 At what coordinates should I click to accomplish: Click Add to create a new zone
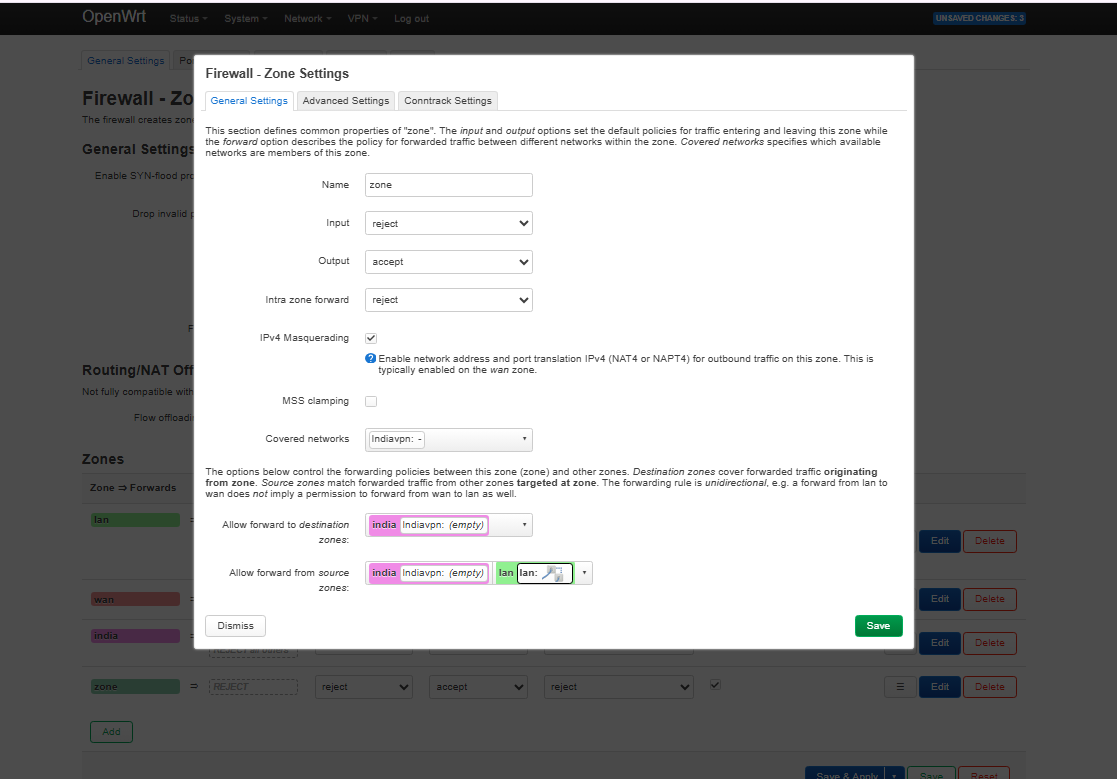(x=110, y=731)
